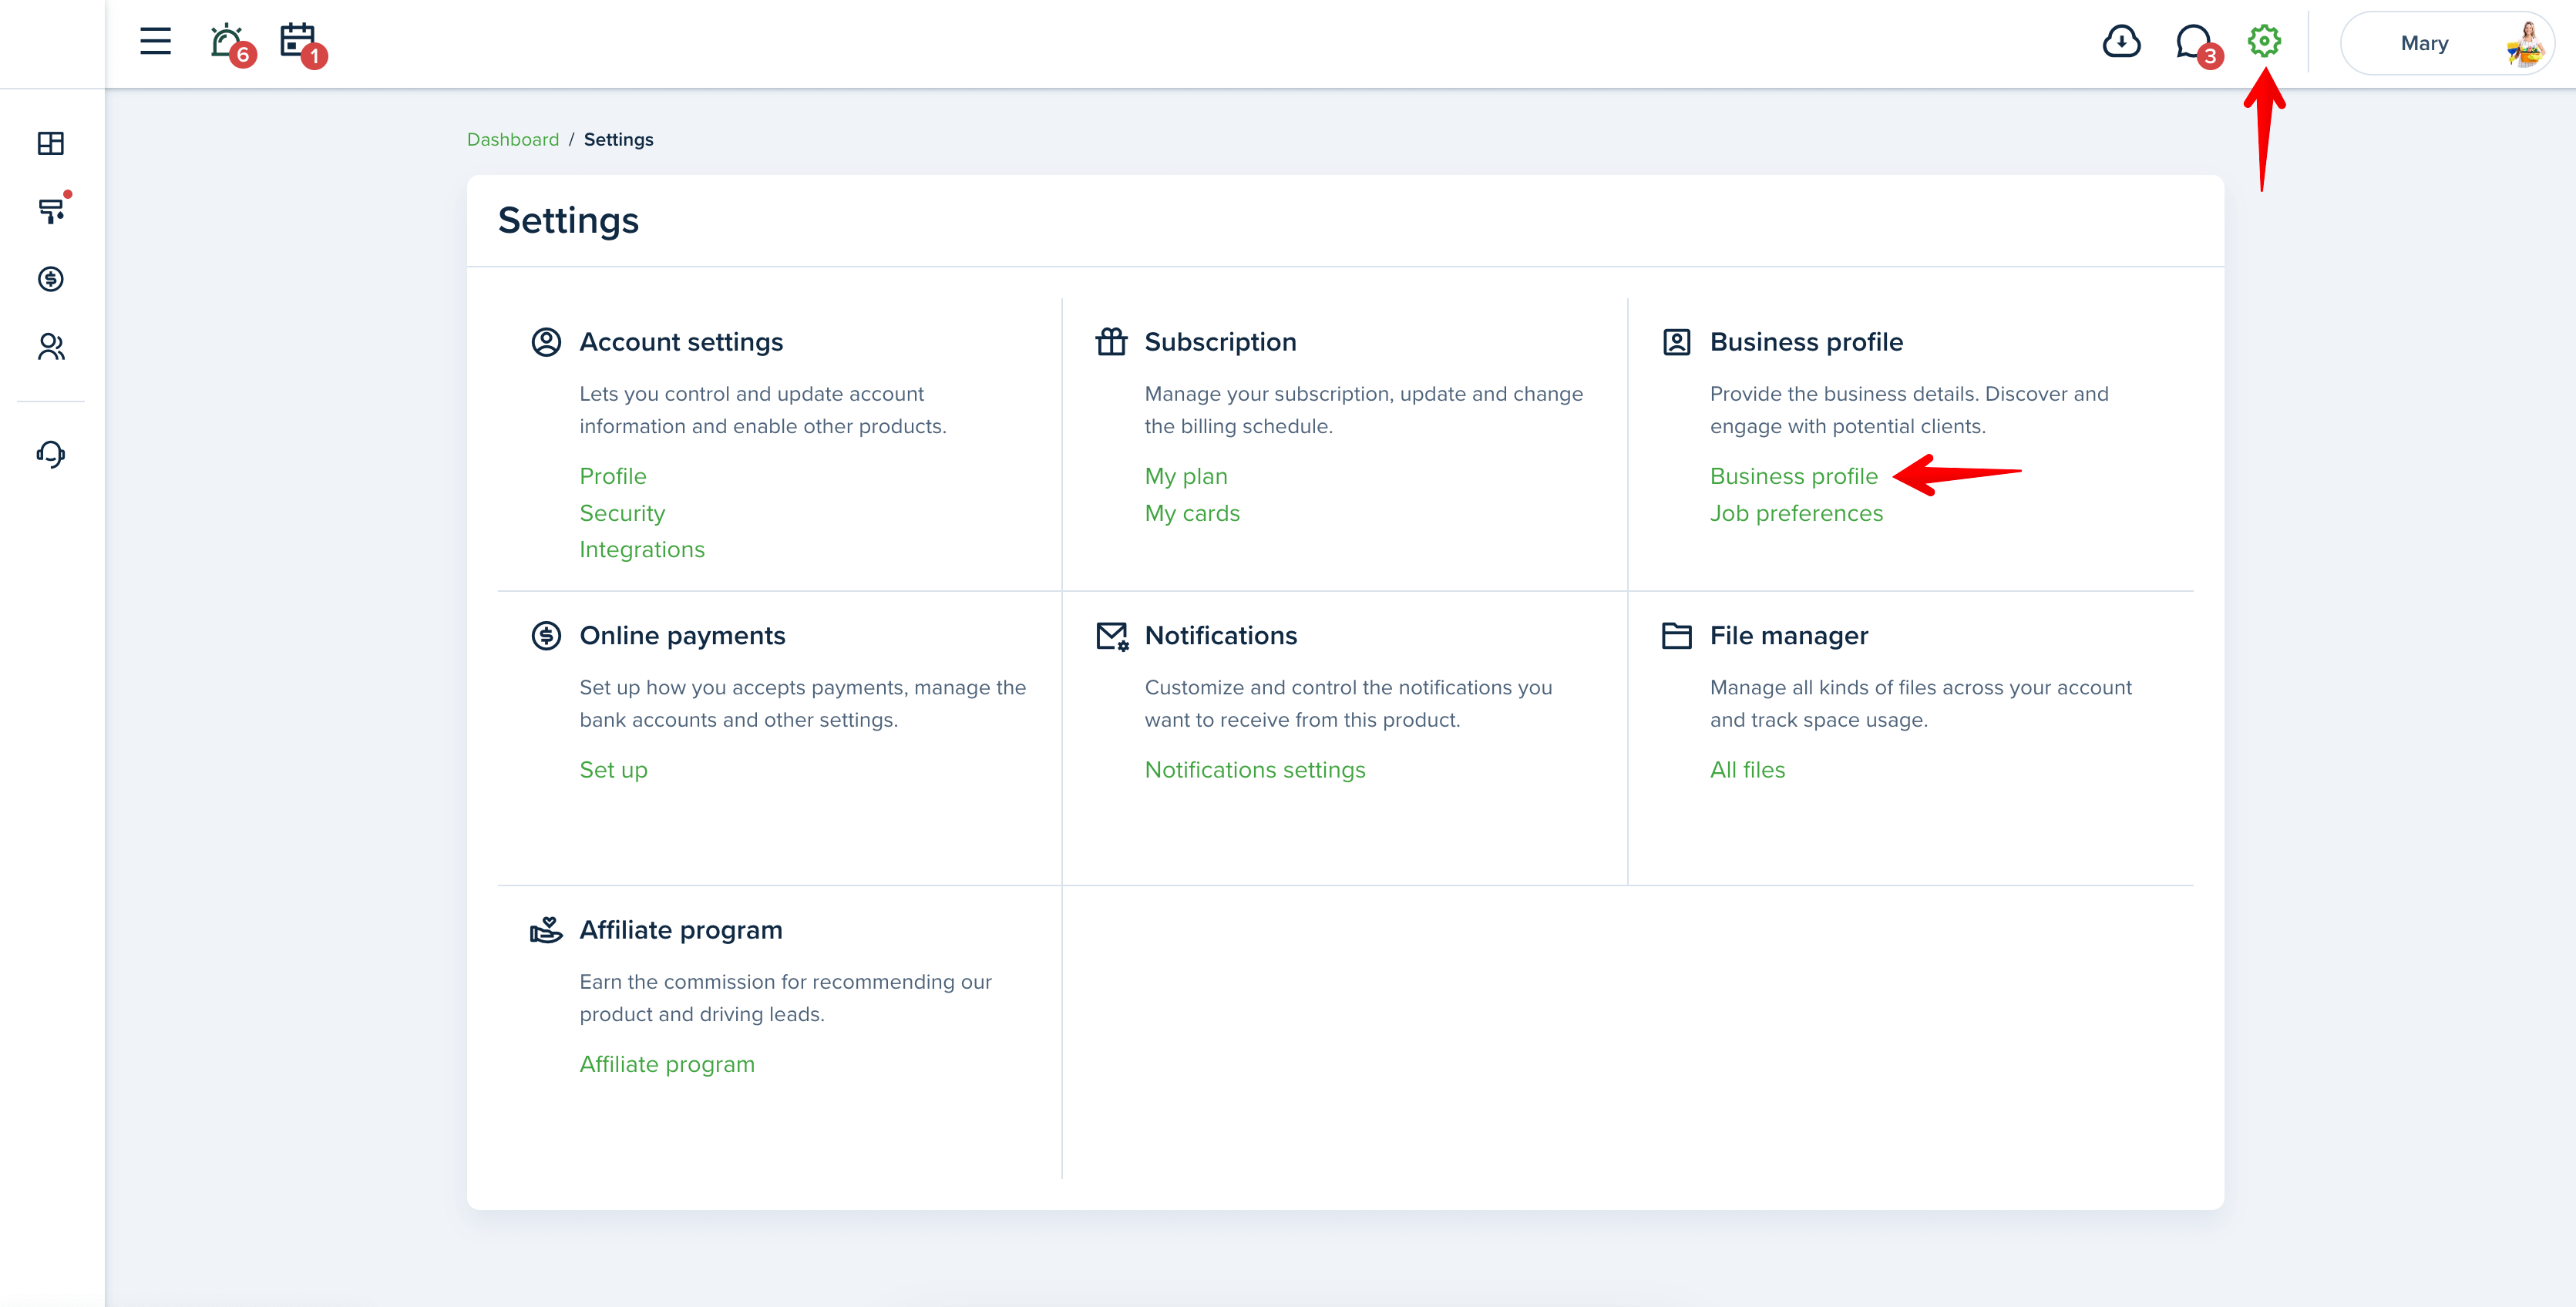The height and width of the screenshot is (1307, 2576).
Task: Open the dashboard grid sidebar icon
Action: [x=51, y=143]
